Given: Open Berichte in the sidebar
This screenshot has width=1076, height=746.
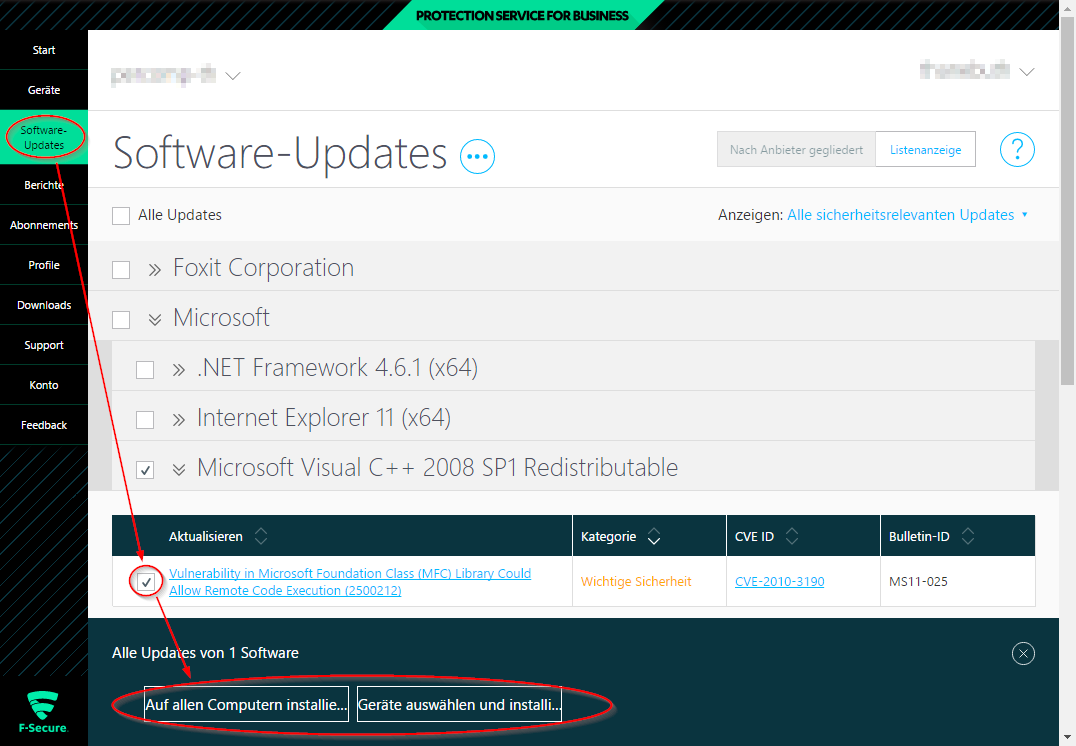Looking at the screenshot, I should (44, 185).
